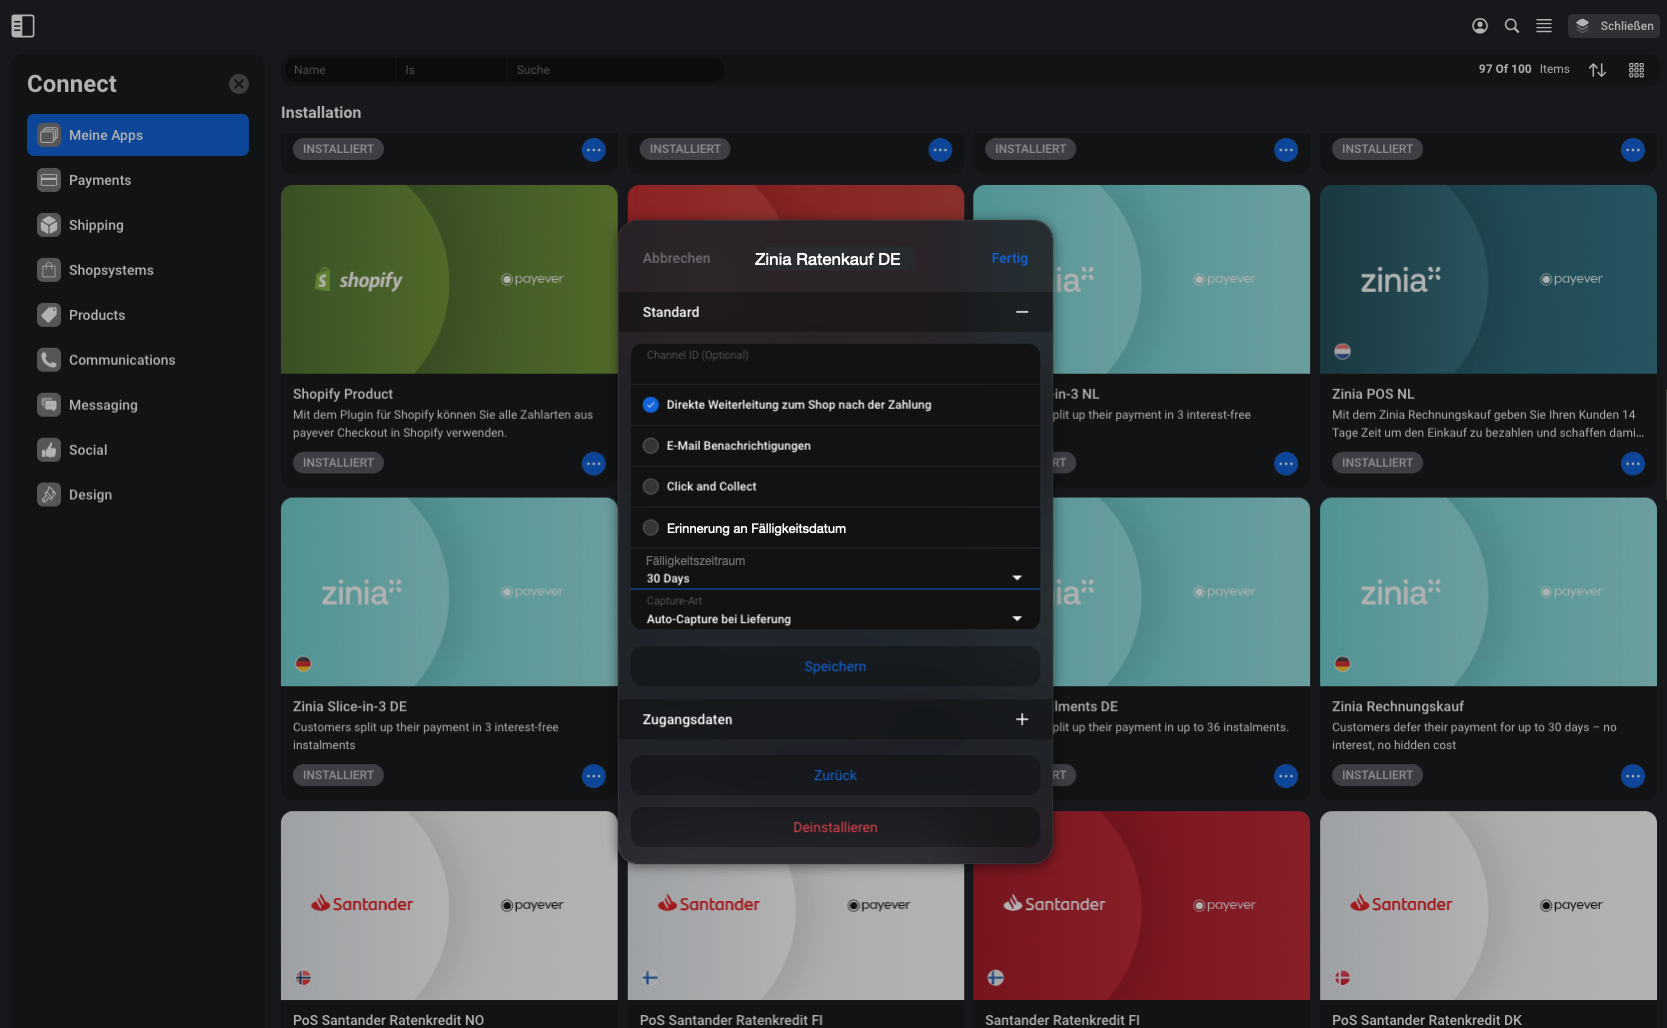Enable E-Mail Benachrichtigungen checkbox
Image resolution: width=1667 pixels, height=1028 pixels.
pyautogui.click(x=651, y=446)
